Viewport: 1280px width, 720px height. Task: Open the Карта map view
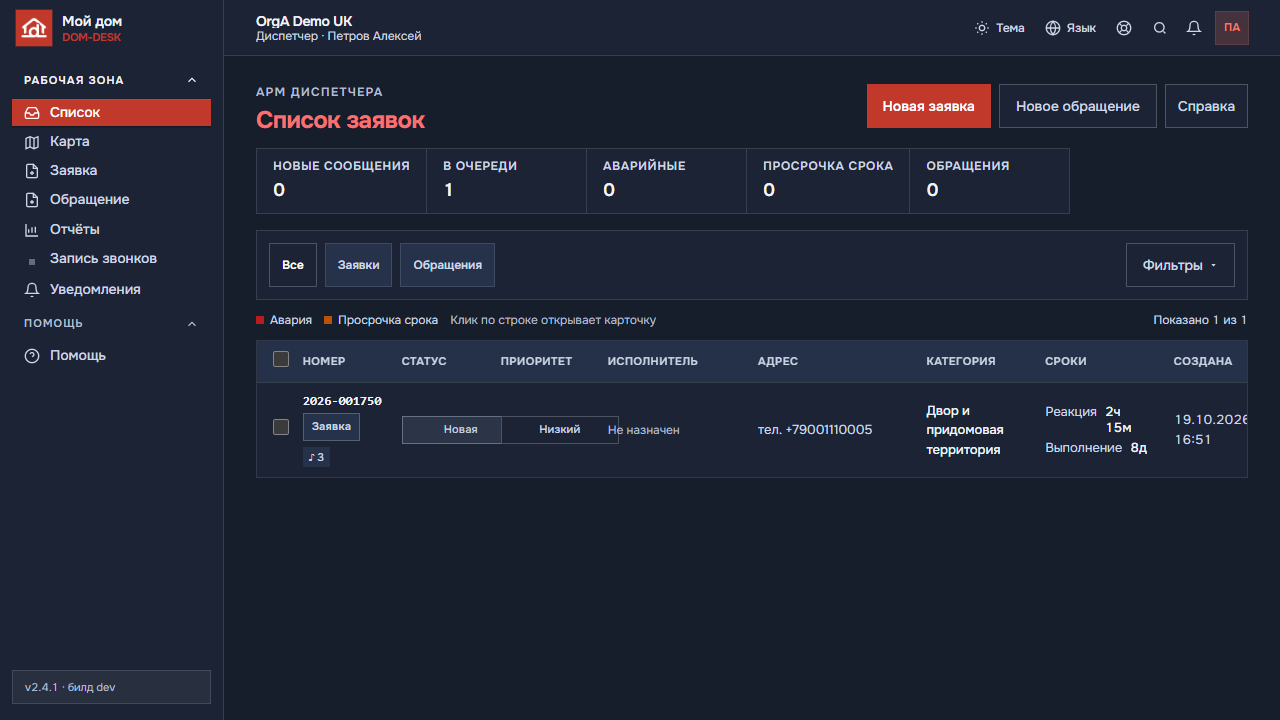[111, 142]
